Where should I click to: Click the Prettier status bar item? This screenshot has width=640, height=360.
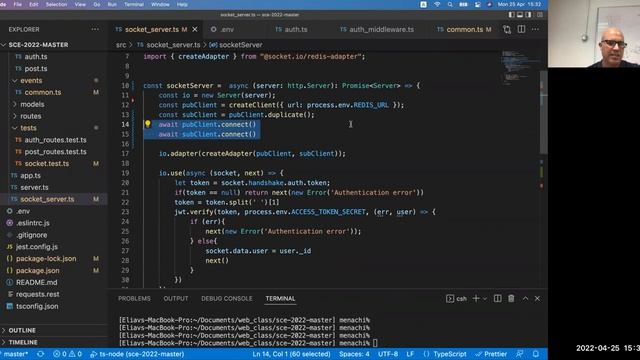tap(491, 354)
